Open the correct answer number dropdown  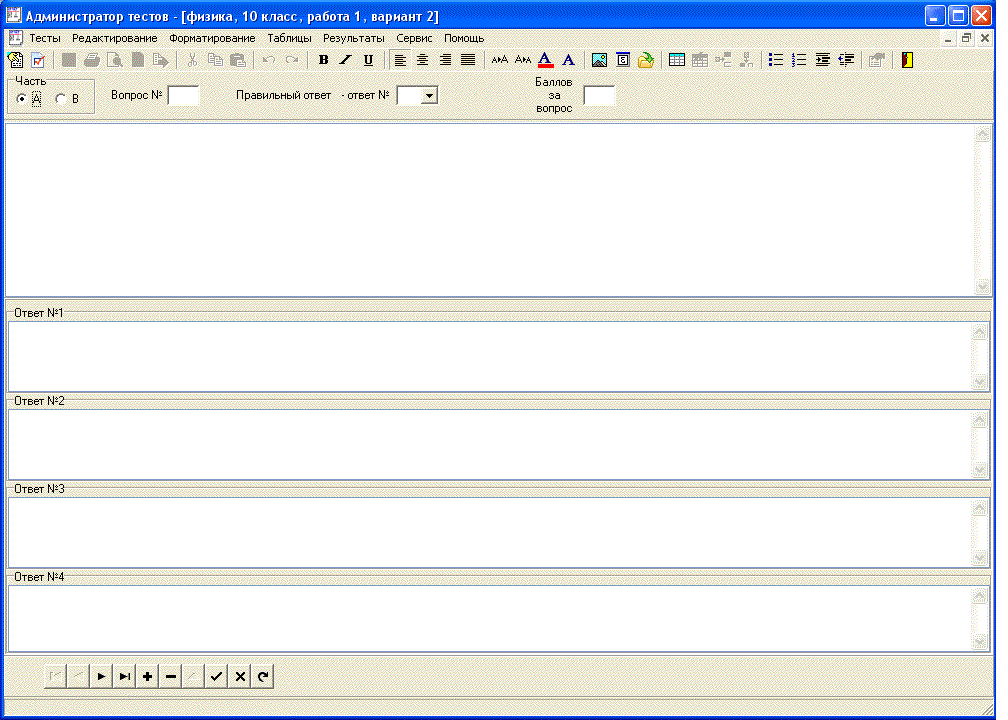(428, 96)
